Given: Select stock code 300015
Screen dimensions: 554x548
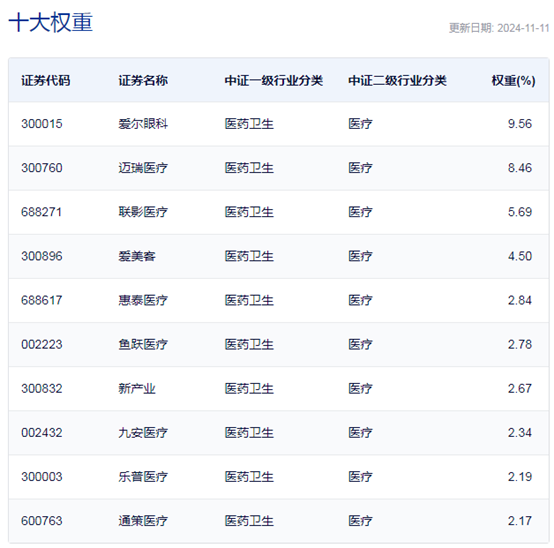Looking at the screenshot, I should coord(42,124).
